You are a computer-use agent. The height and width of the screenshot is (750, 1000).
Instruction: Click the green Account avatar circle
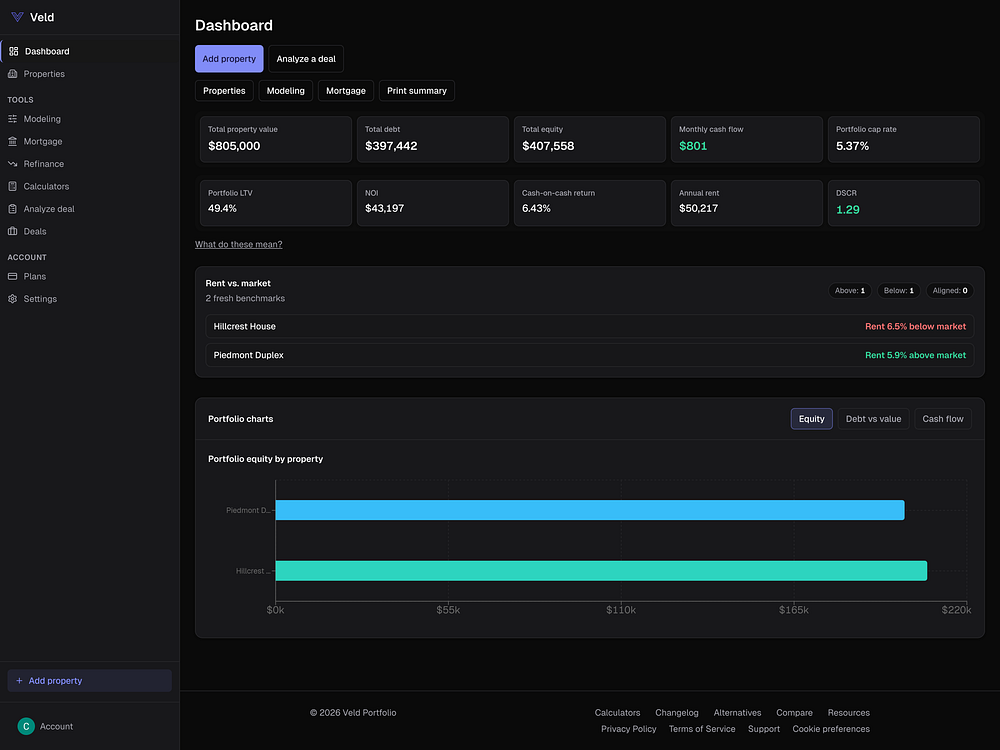tap(26, 727)
